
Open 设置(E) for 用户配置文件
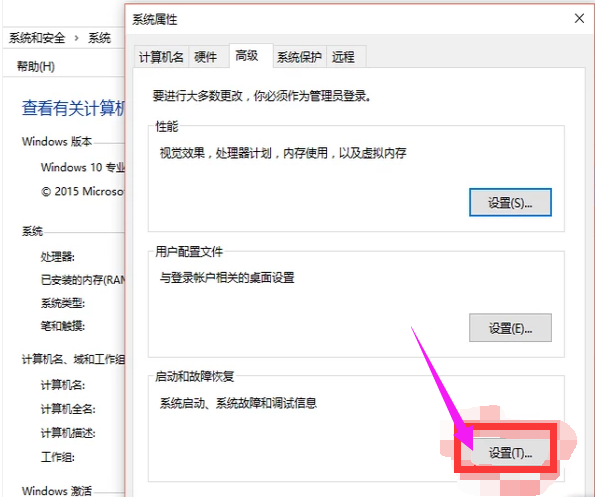pos(510,328)
